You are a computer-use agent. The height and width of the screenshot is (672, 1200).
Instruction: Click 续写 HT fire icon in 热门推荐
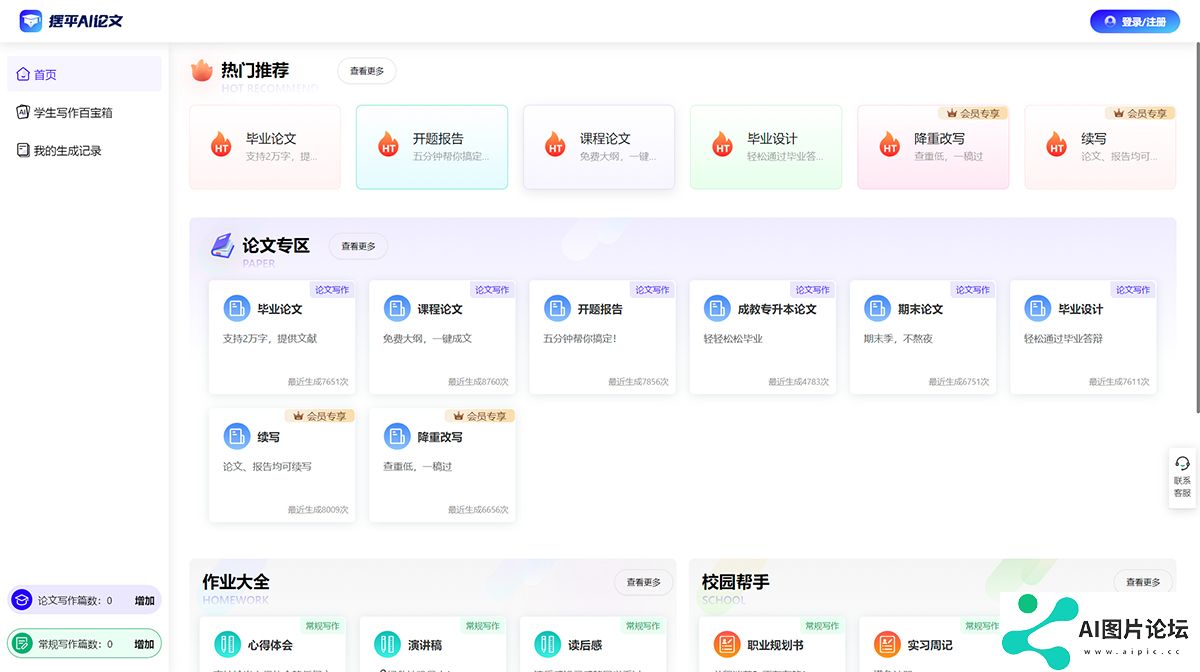pyautogui.click(x=1056, y=146)
